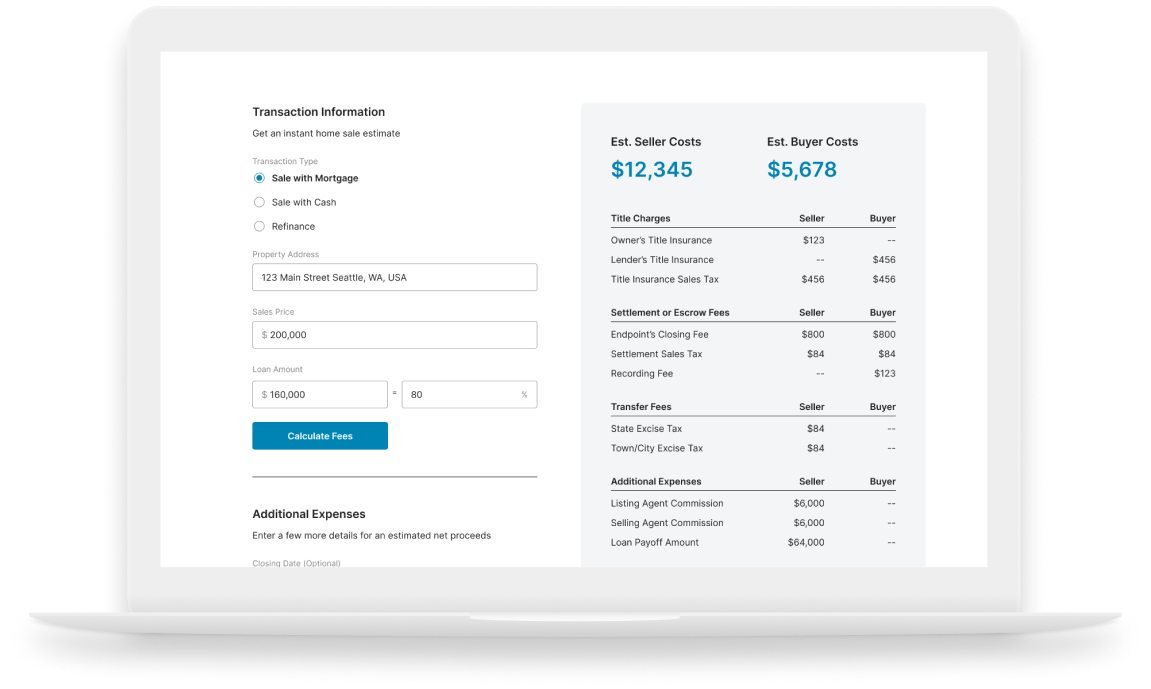This screenshot has width=1151, height=689.
Task: Select the Loan Payoff Amount row
Action: [655, 542]
